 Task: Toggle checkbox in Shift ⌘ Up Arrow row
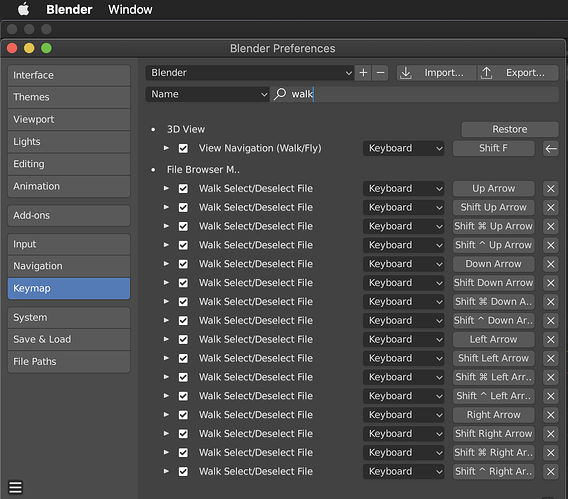pos(183,226)
